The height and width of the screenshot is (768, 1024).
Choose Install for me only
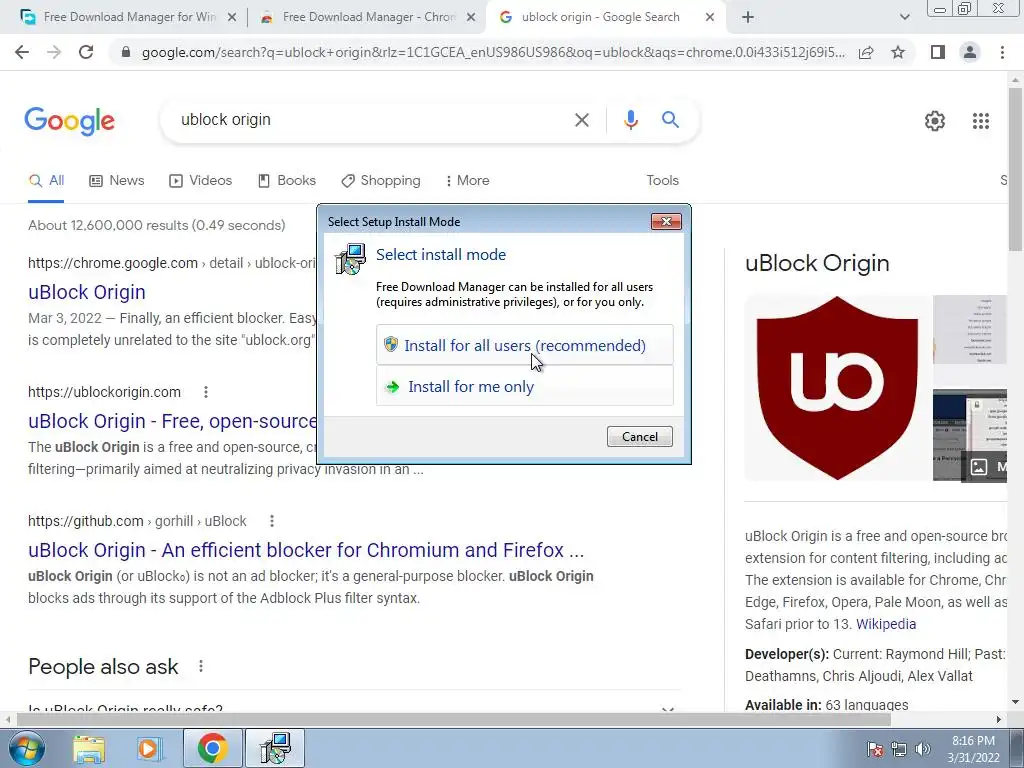pyautogui.click(x=524, y=387)
